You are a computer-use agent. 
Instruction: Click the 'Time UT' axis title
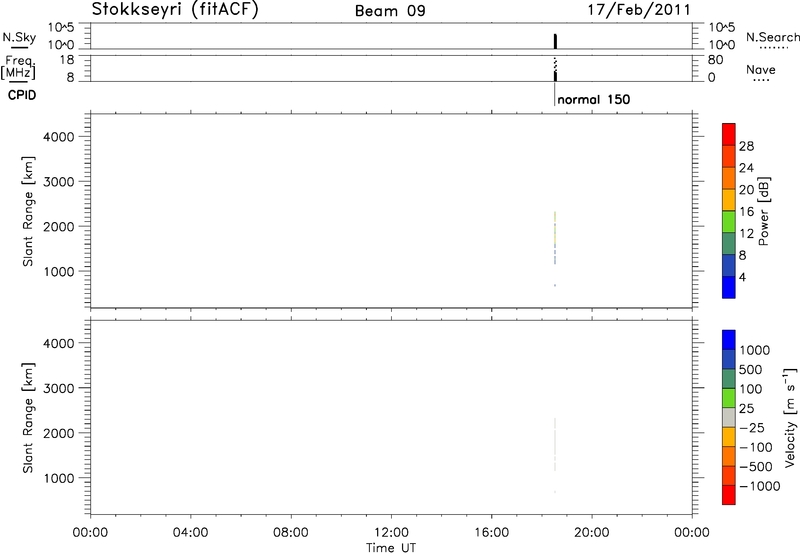(391, 548)
